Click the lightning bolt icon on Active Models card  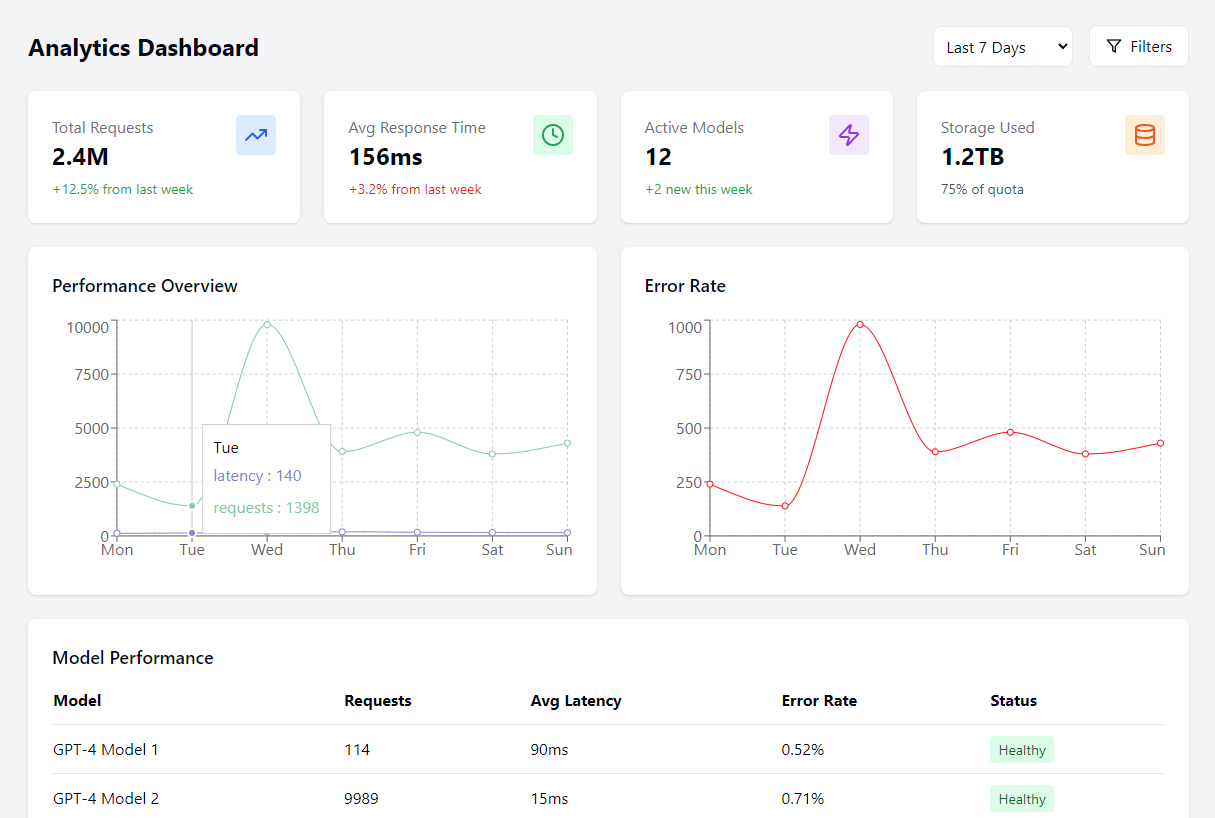[x=848, y=135]
